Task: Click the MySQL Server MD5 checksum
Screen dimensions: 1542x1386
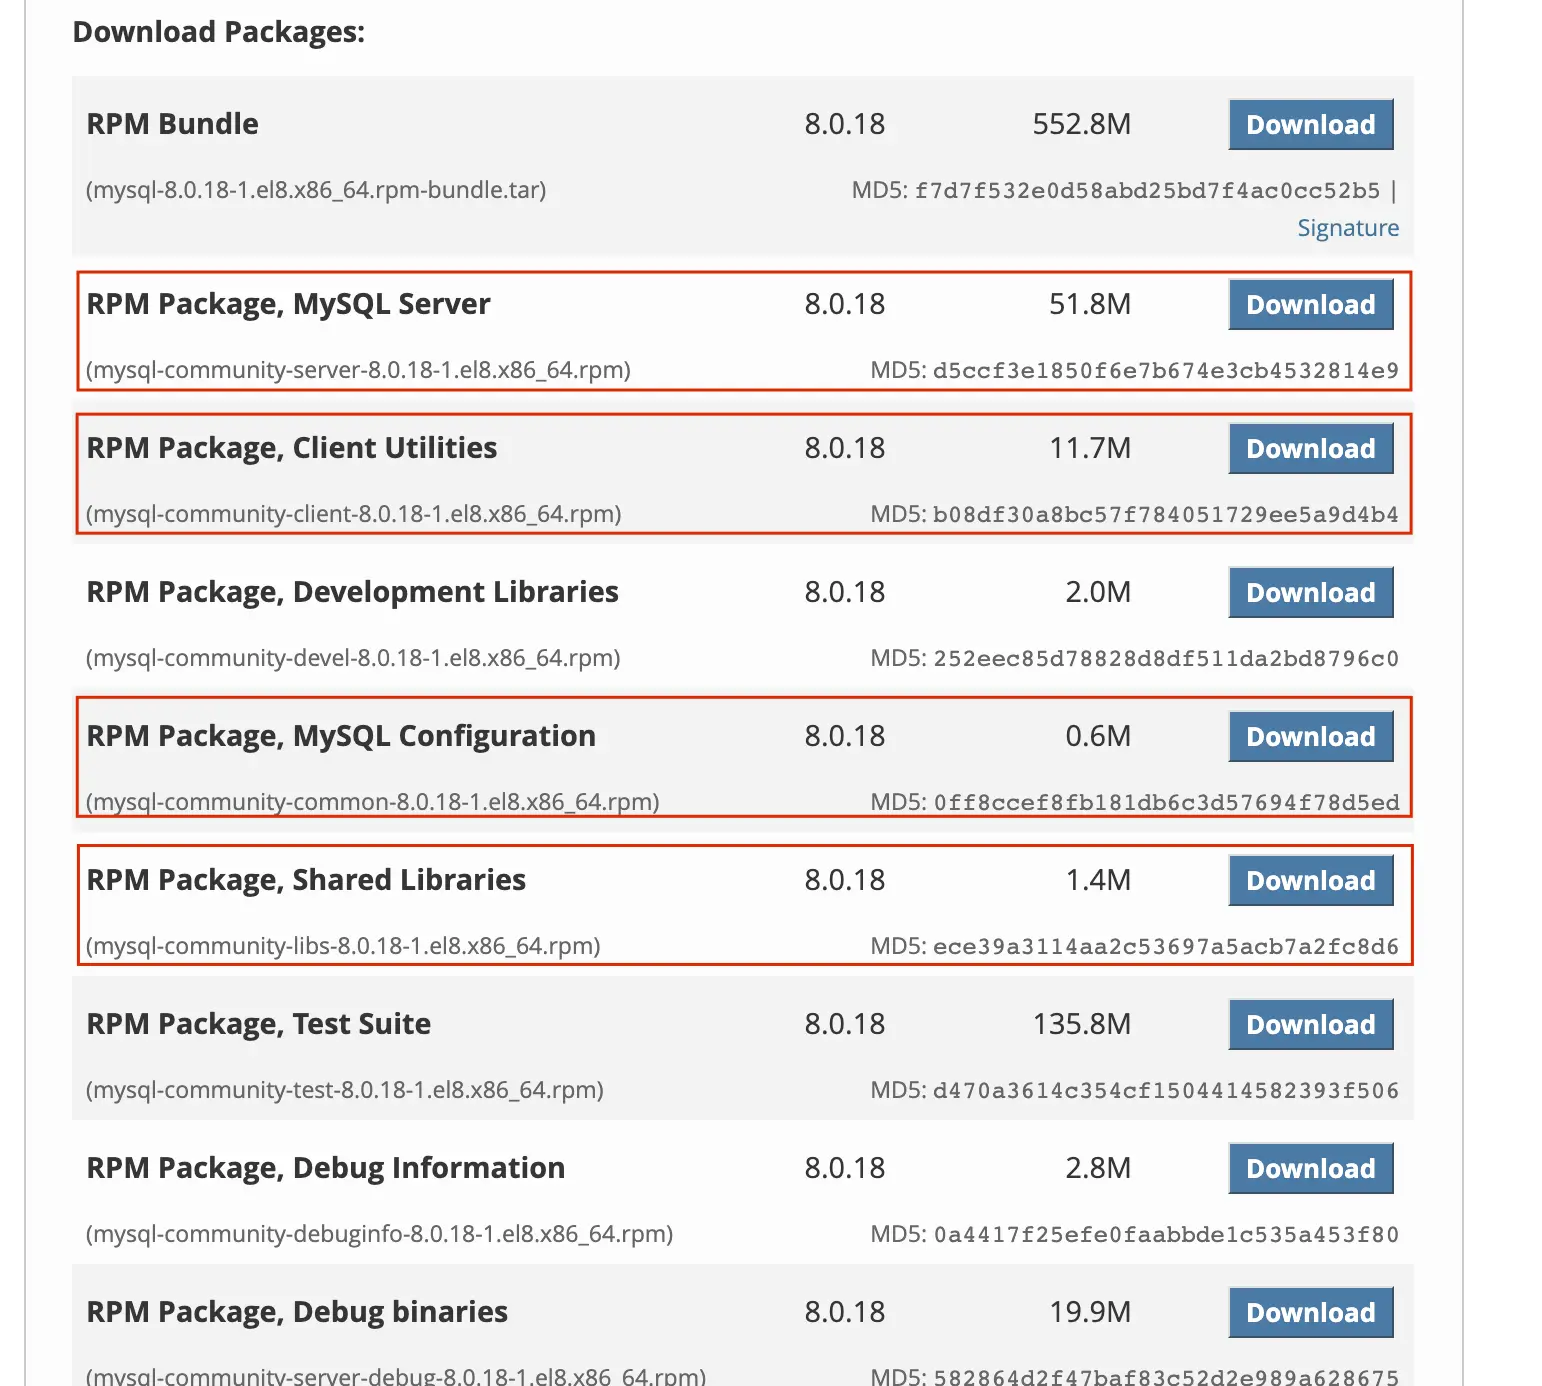Action: (x=1165, y=371)
